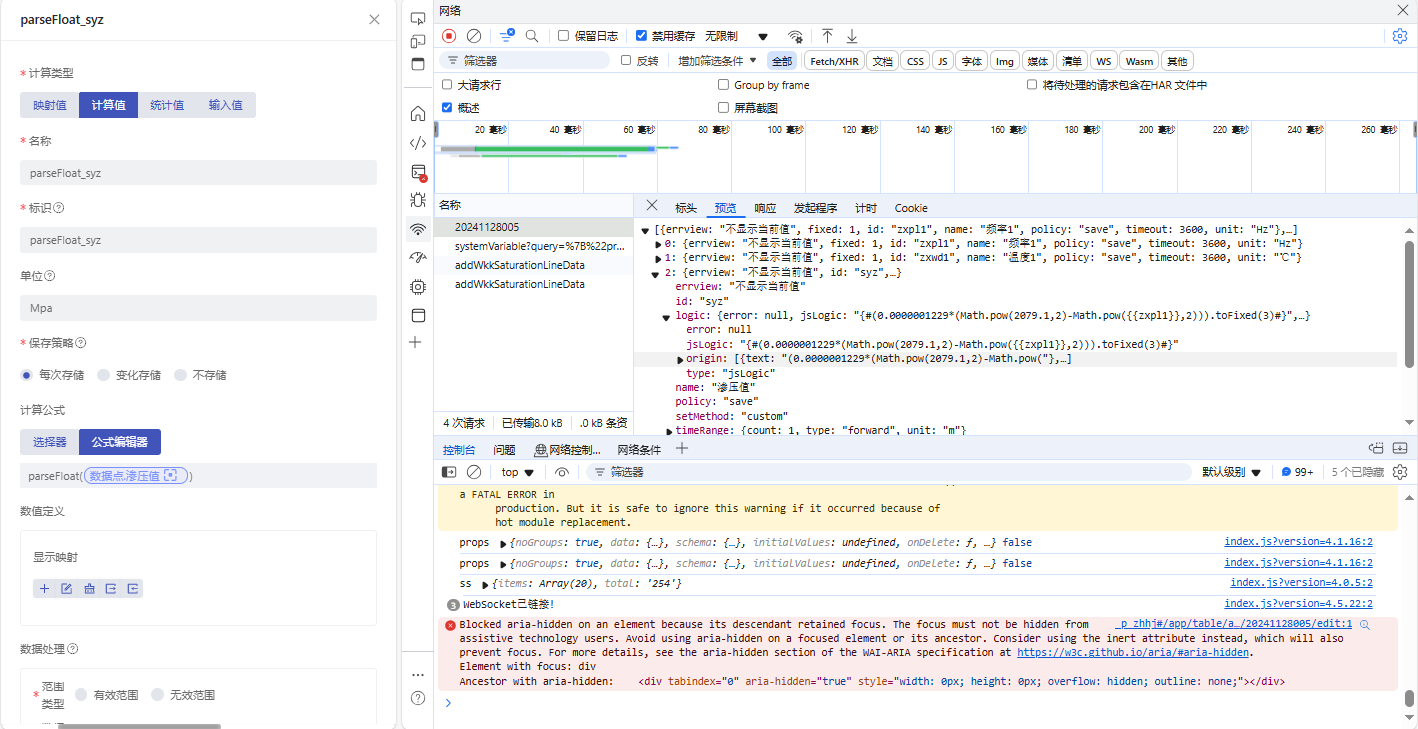Collapse array item 2 syz
This screenshot has height=729, width=1418.
pos(655,273)
